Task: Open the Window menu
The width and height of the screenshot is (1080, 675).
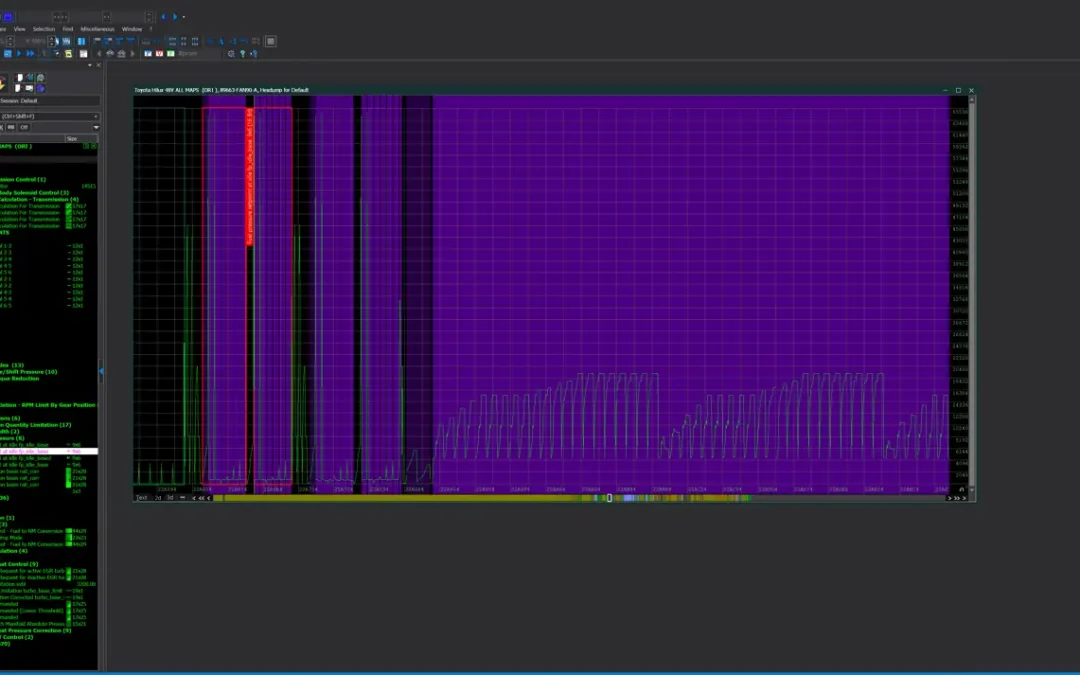Action: 132,29
